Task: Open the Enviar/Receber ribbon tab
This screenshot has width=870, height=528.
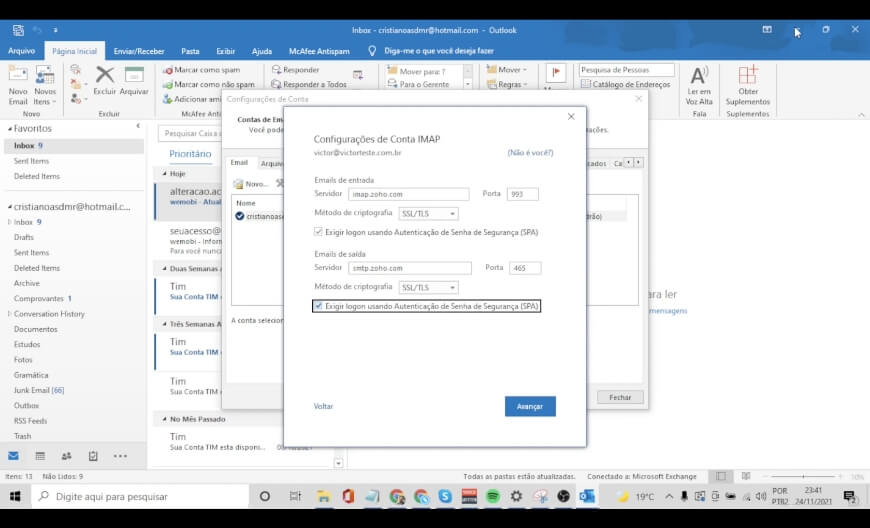Action: pyautogui.click(x=139, y=50)
